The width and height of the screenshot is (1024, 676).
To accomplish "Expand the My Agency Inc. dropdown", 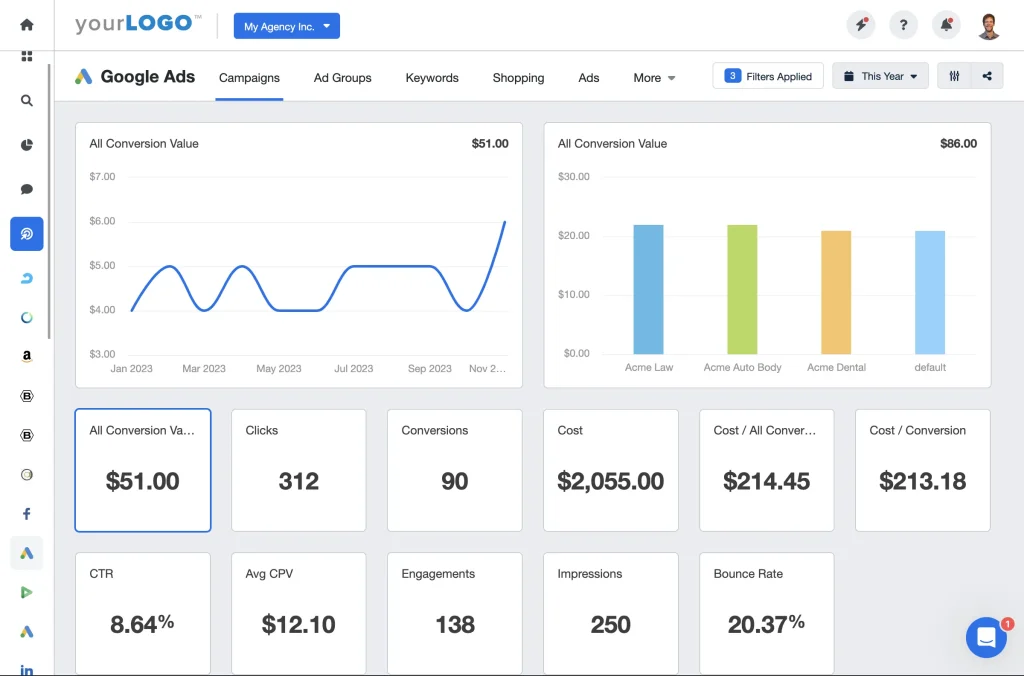I will pos(287,27).
